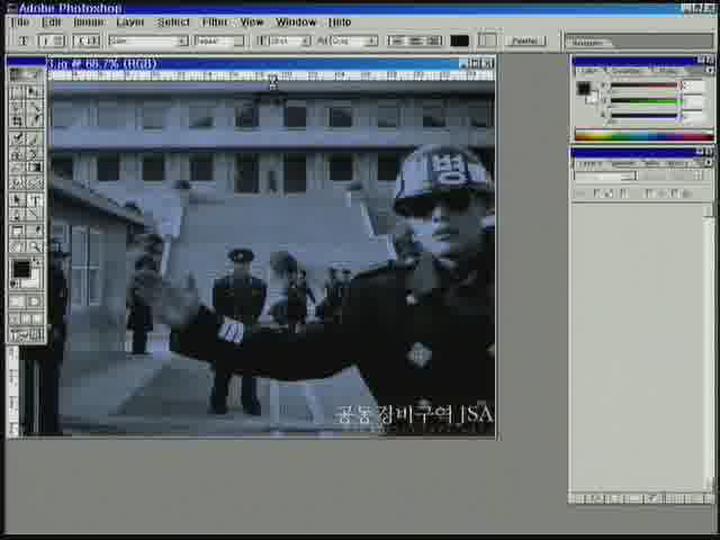This screenshot has height=540, width=720.
Task: Select the Rectangular Marquee tool
Action: [17, 92]
